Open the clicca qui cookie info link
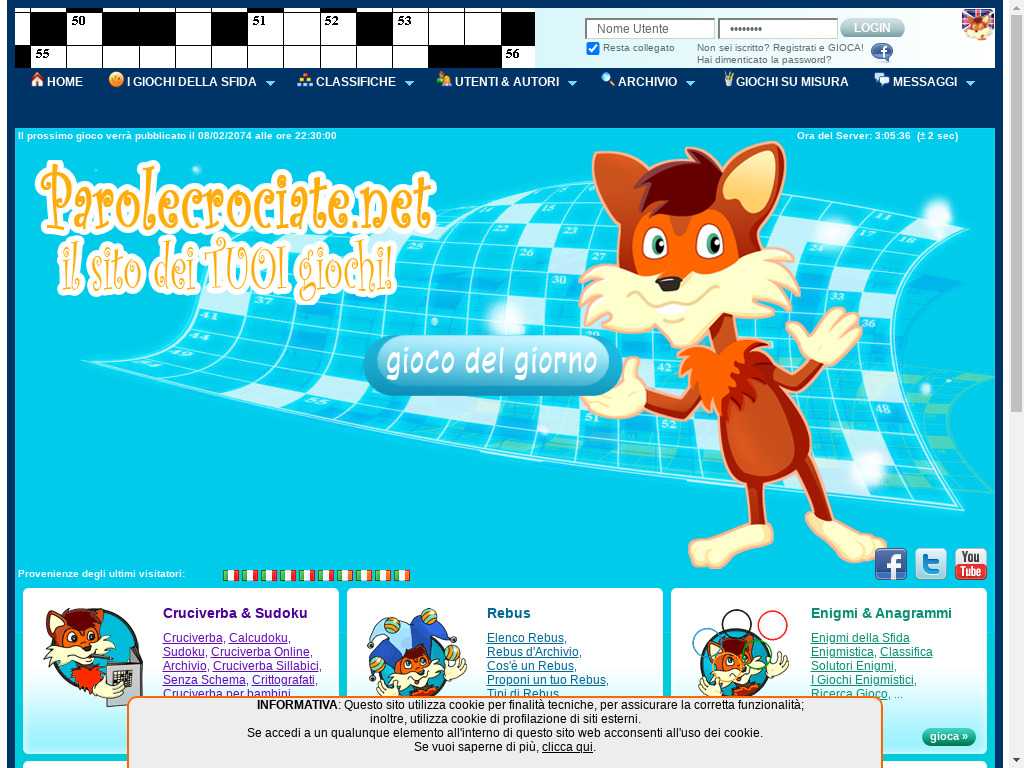 click(567, 746)
